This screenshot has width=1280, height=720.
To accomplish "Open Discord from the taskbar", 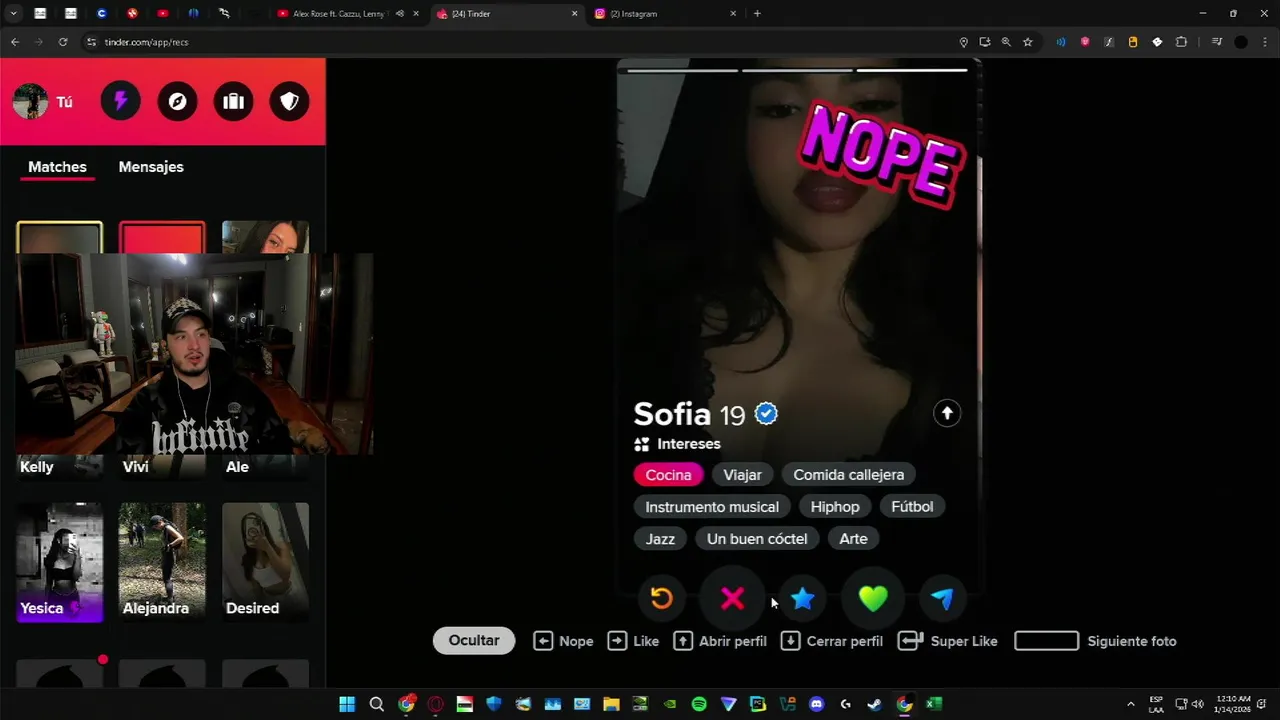I will [816, 704].
